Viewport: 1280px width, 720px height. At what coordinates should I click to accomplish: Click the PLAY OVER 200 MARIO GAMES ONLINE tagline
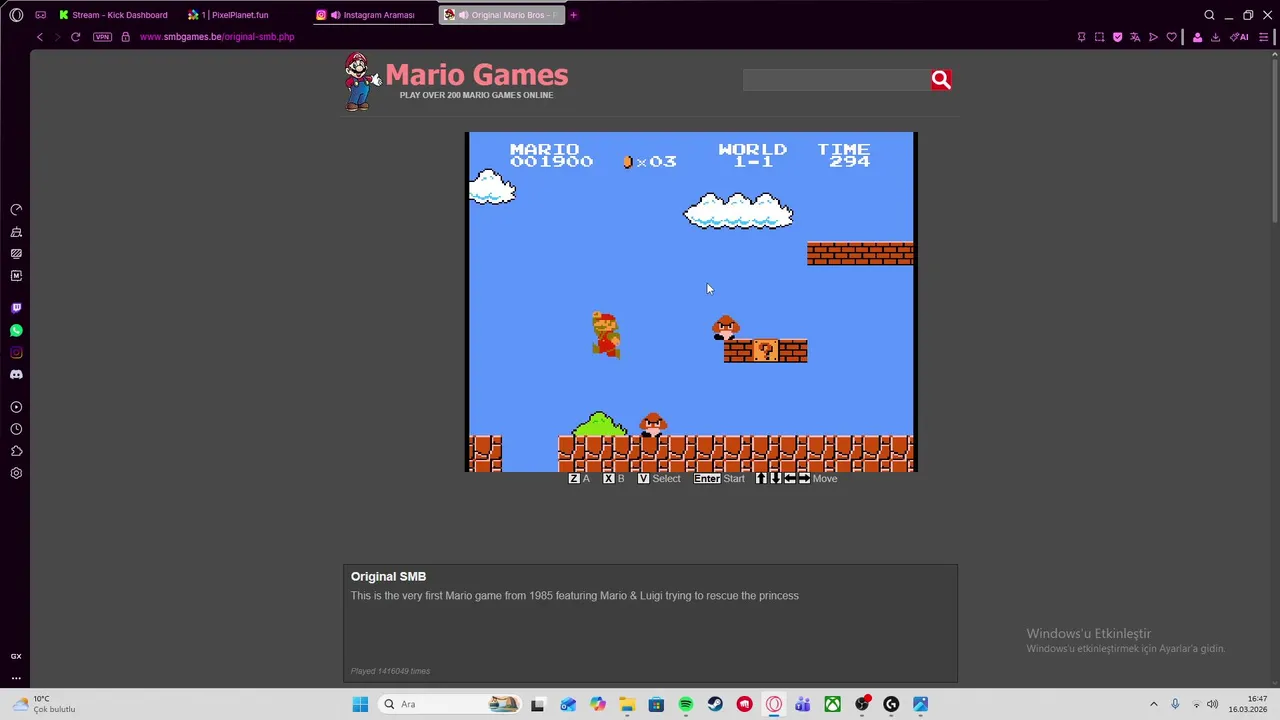point(476,95)
